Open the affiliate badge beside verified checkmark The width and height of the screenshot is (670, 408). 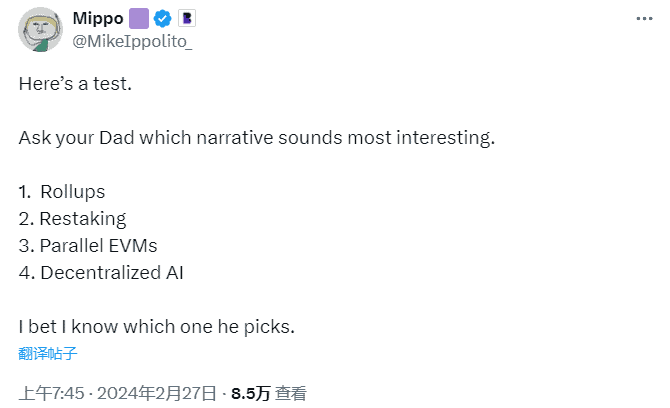[187, 18]
